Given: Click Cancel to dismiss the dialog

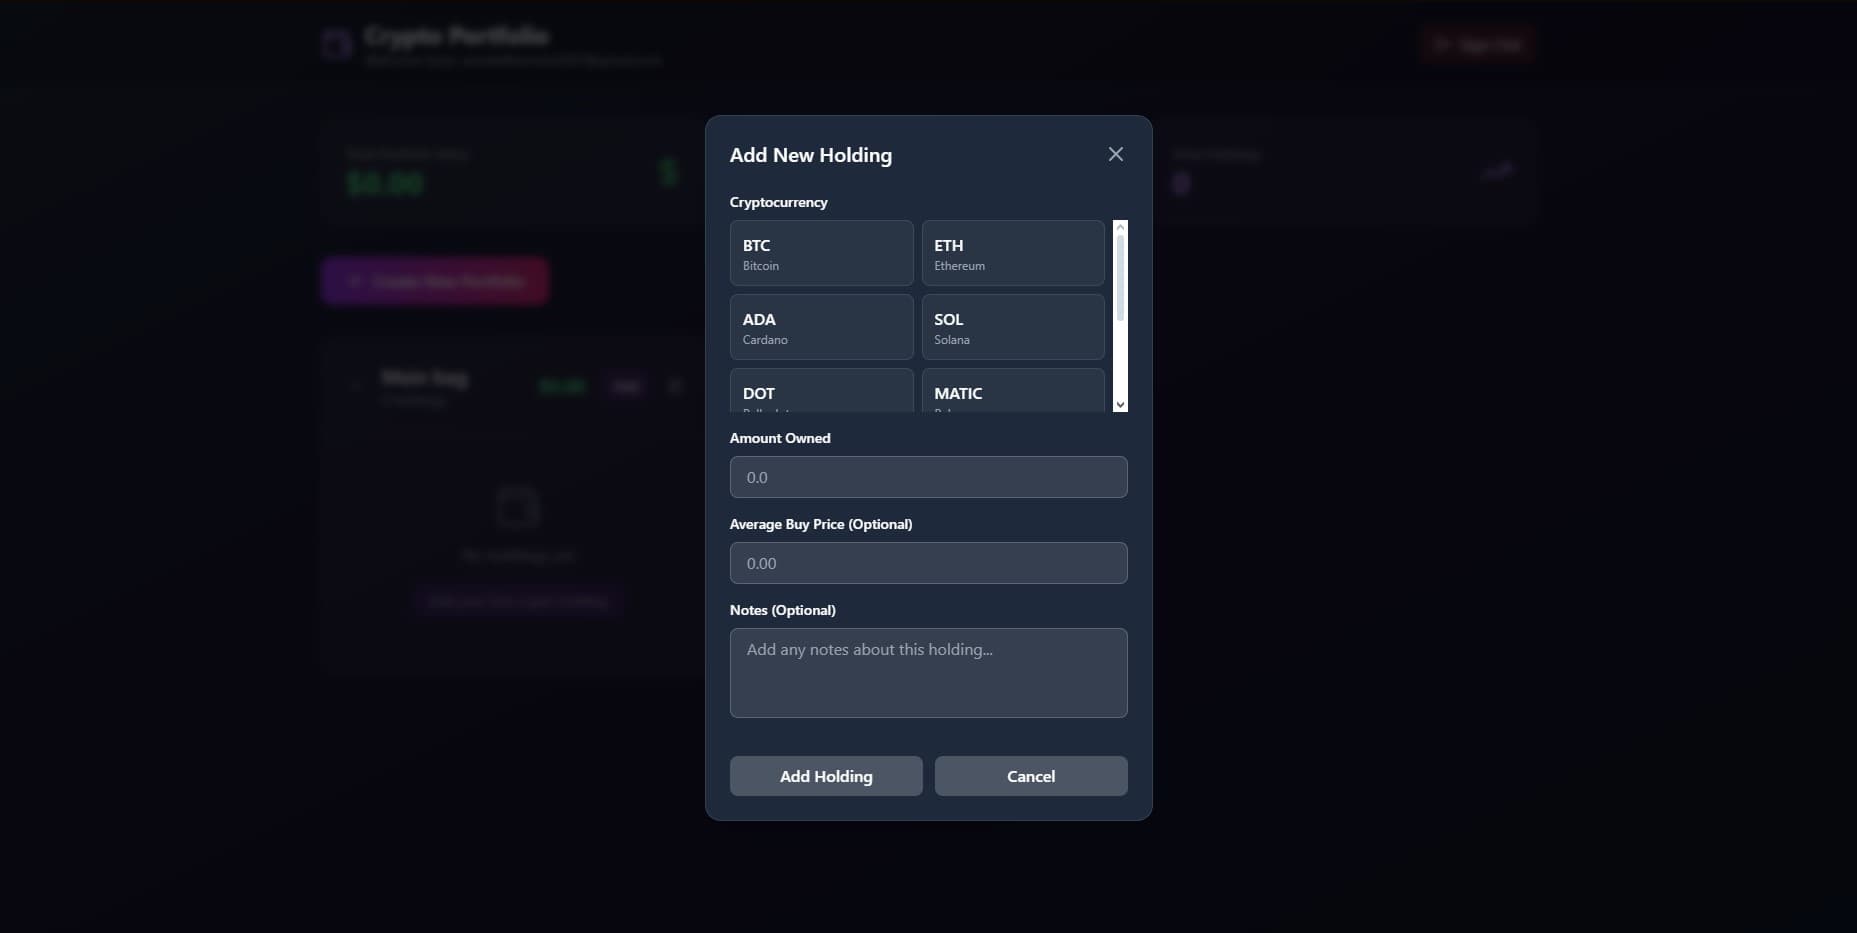Looking at the screenshot, I should [x=1031, y=776].
